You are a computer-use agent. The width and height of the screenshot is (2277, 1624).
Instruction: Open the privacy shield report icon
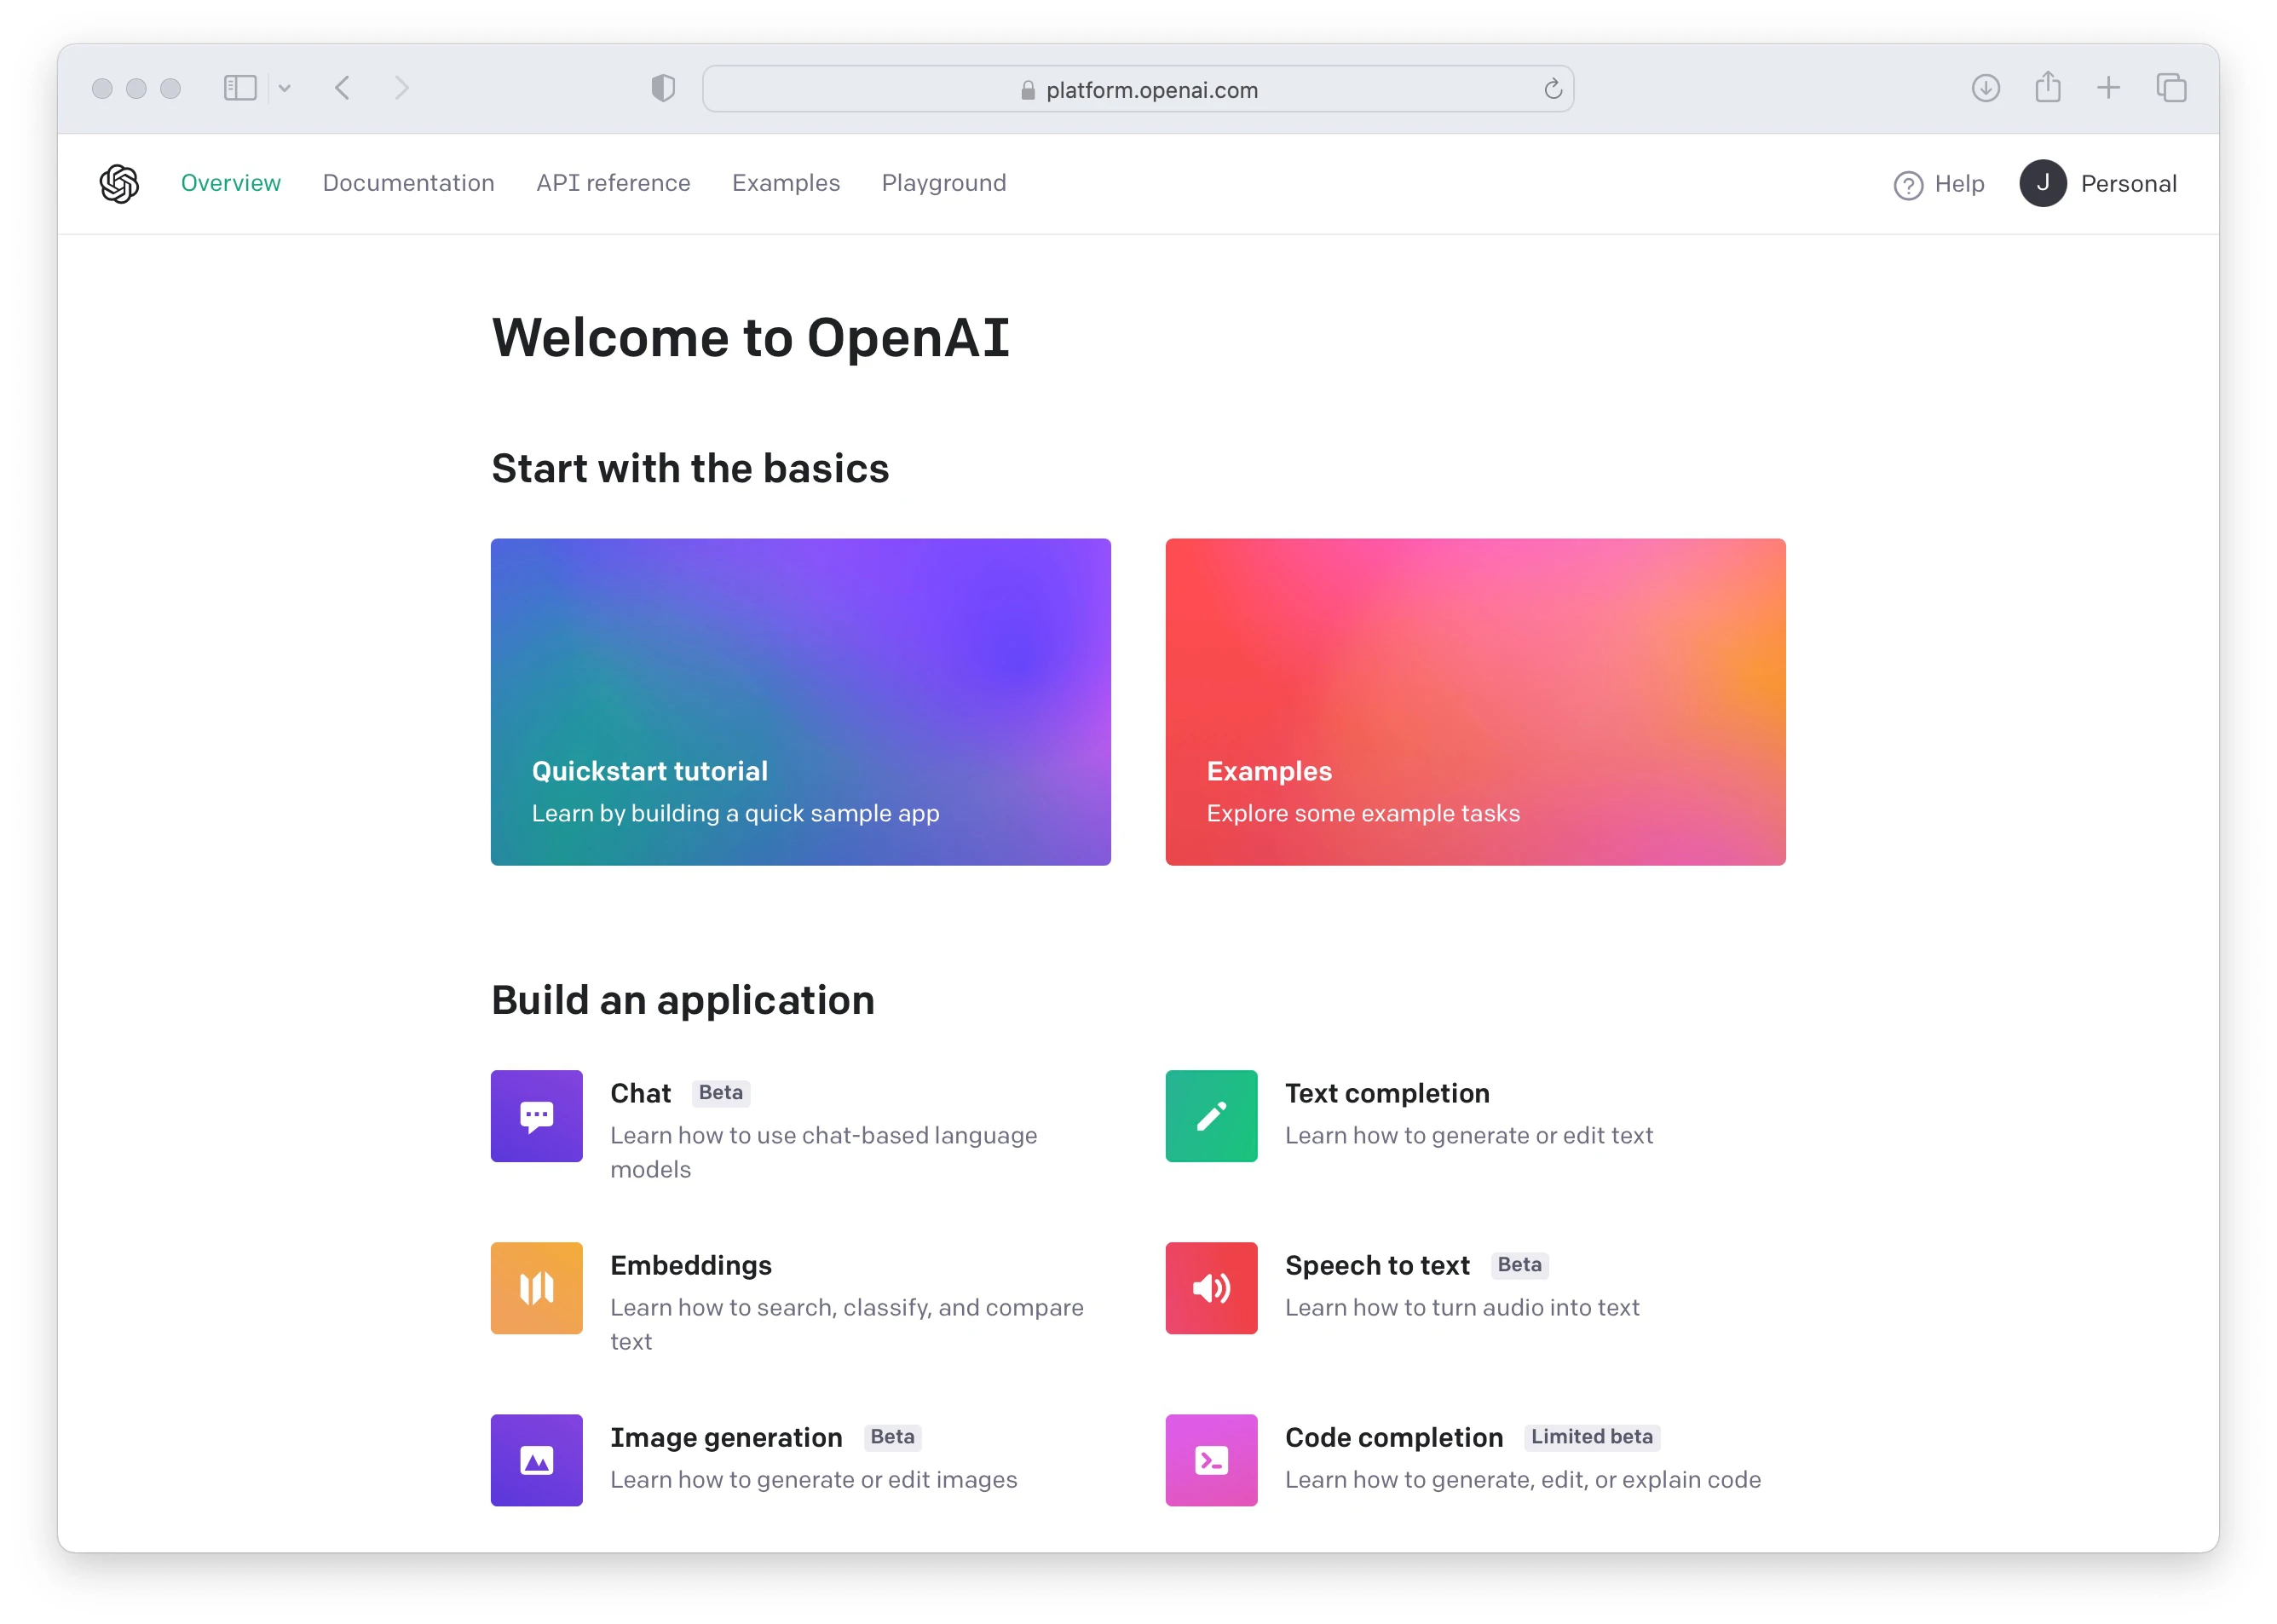pos(663,88)
